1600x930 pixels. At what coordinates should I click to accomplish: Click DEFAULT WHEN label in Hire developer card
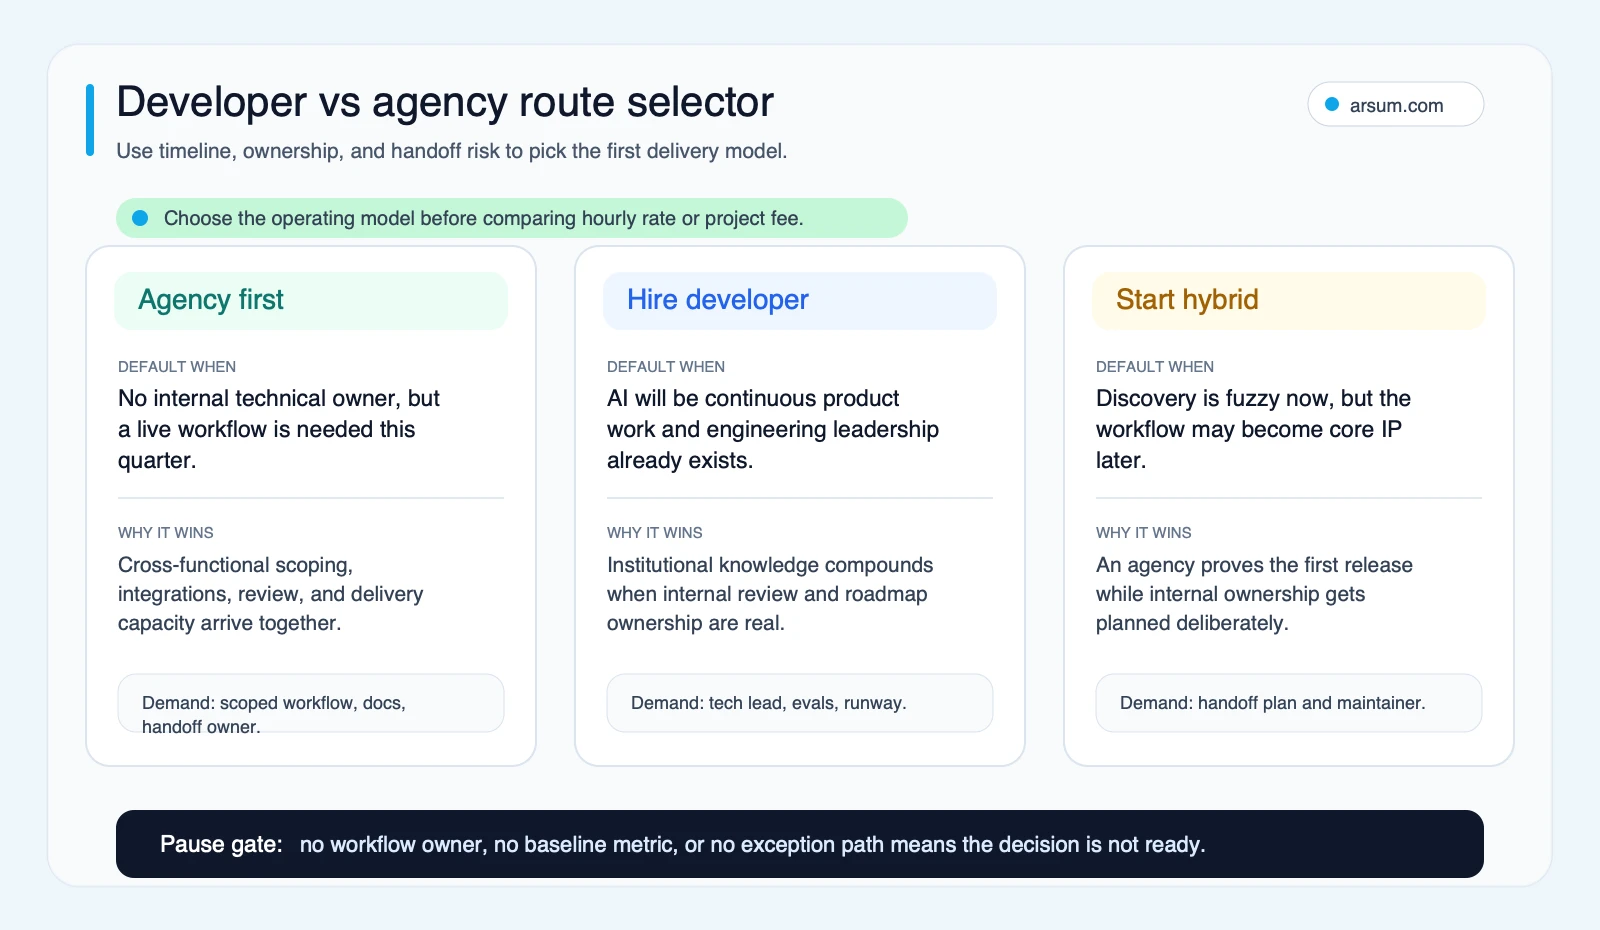(666, 367)
